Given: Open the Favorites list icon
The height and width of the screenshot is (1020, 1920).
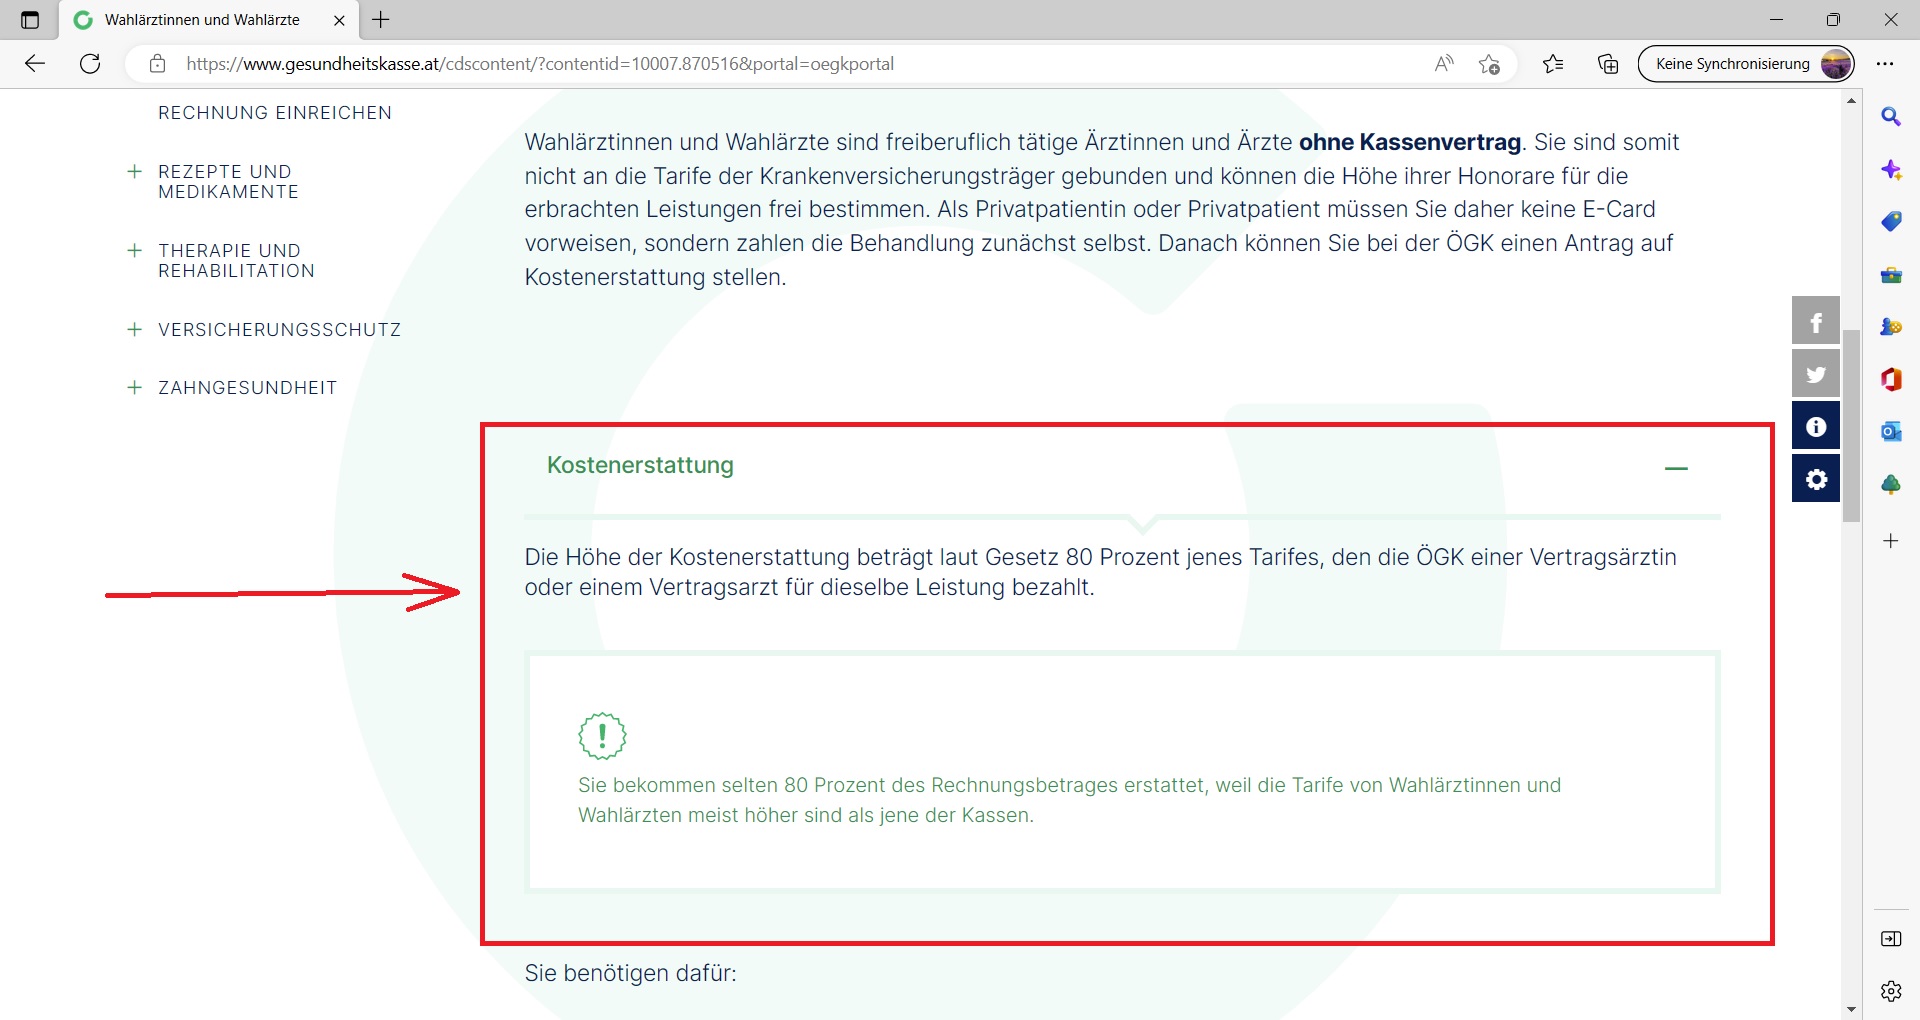Looking at the screenshot, I should (x=1552, y=64).
